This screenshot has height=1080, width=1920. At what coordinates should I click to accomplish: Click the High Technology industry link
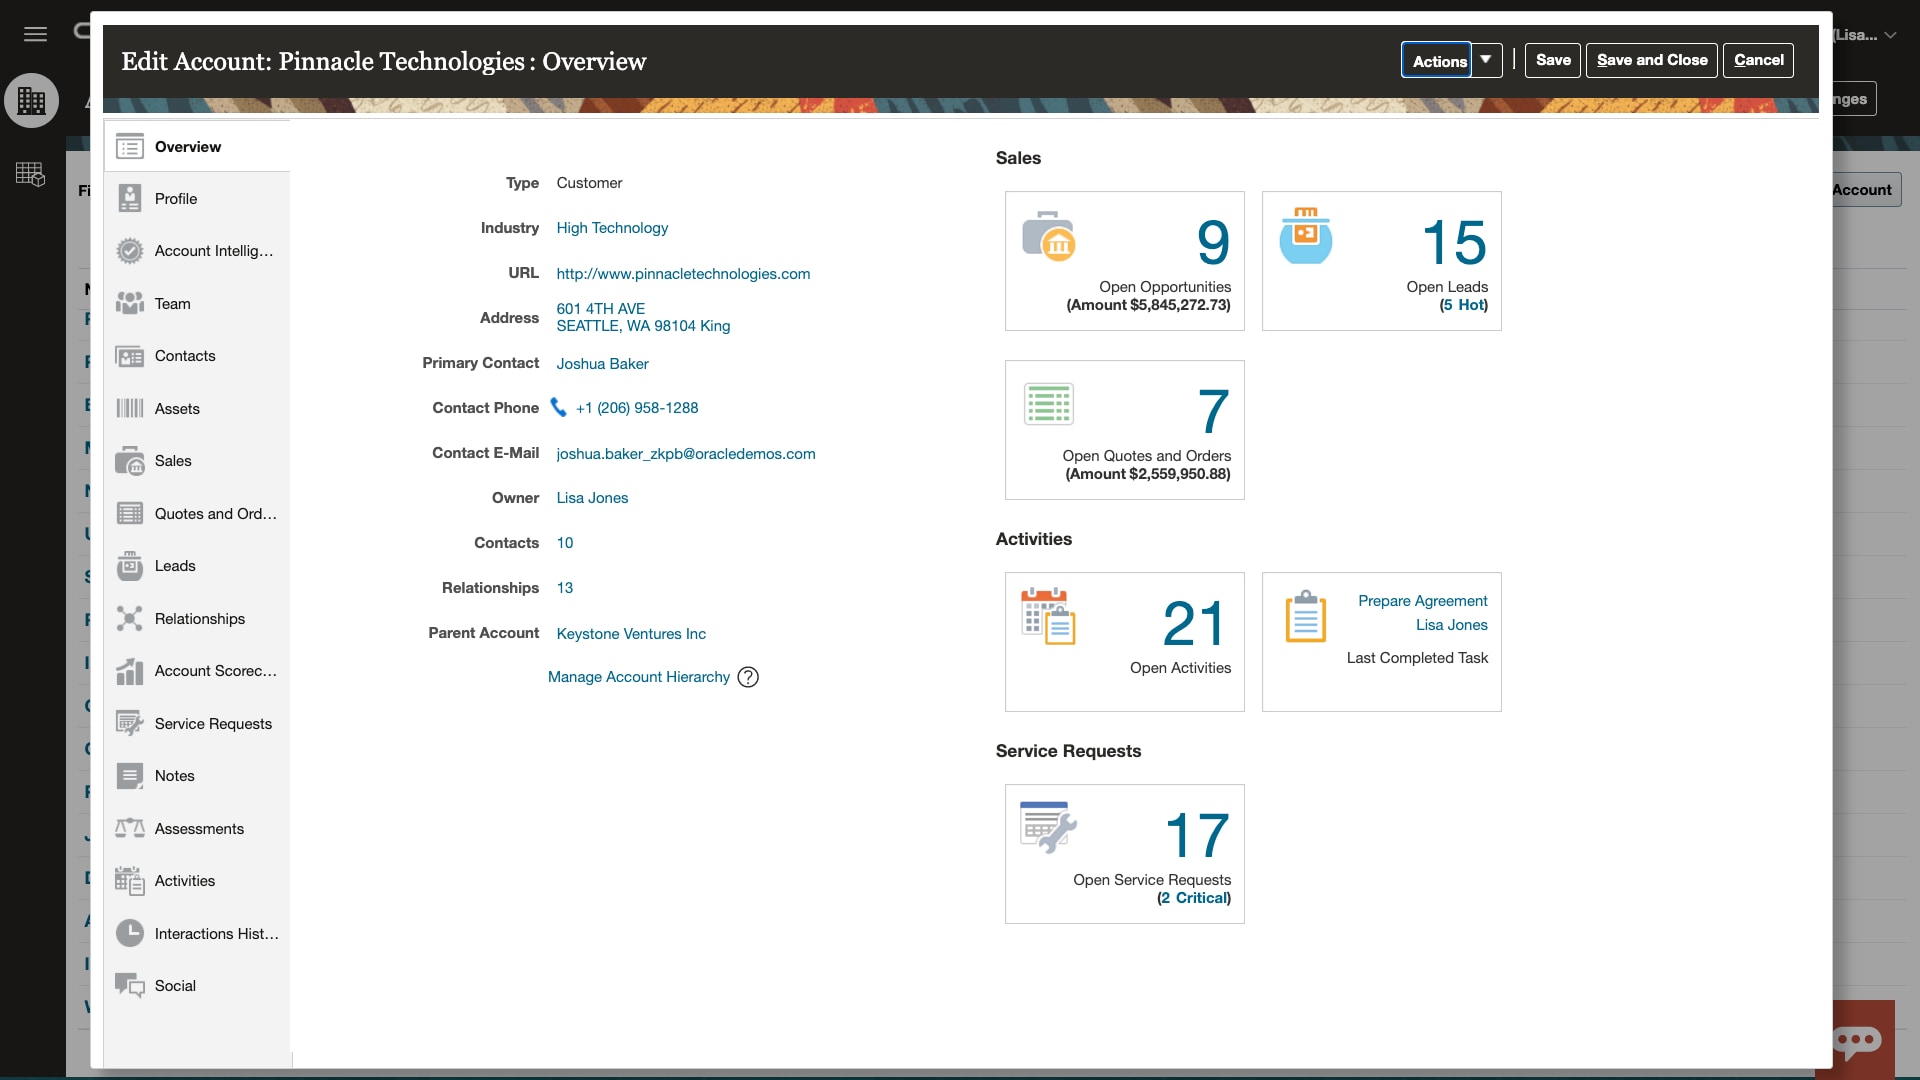click(x=611, y=227)
